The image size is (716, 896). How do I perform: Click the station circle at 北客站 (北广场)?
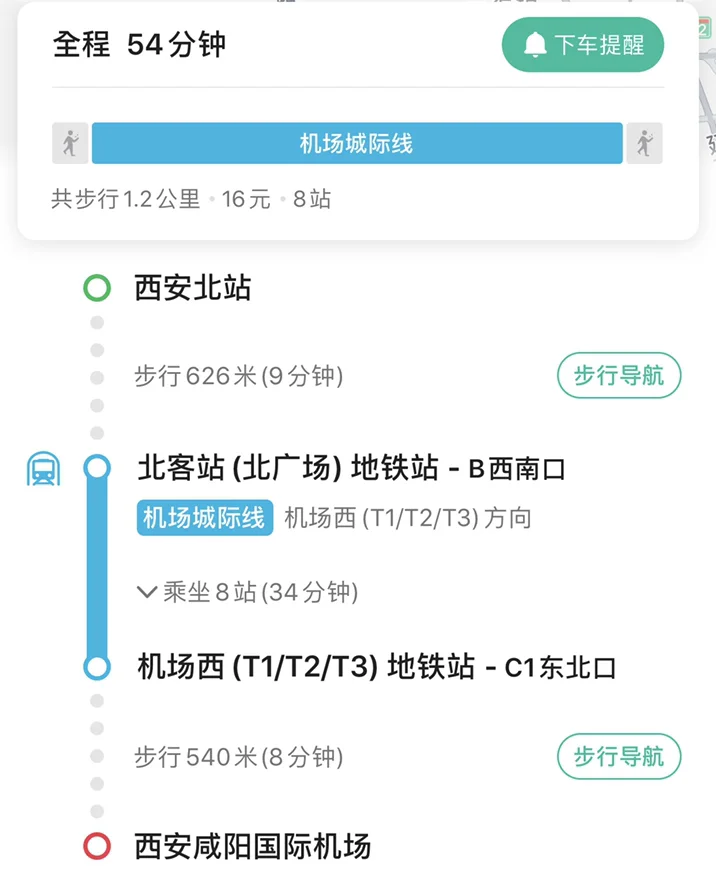95,466
